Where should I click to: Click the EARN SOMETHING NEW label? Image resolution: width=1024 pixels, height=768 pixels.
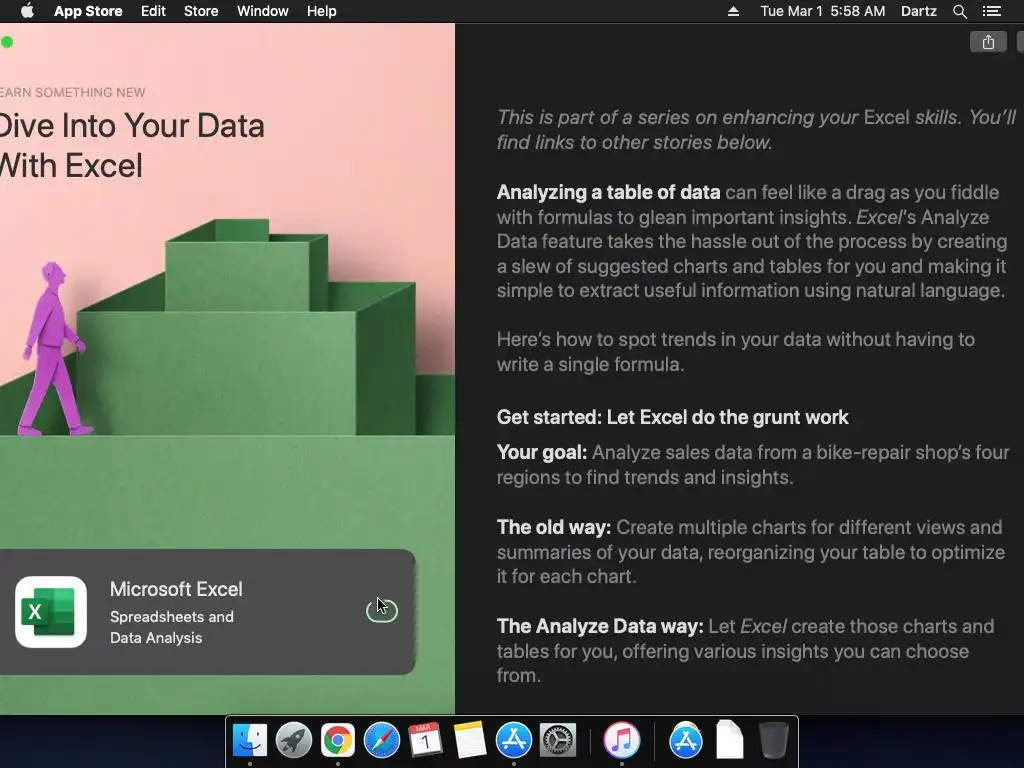click(x=72, y=92)
